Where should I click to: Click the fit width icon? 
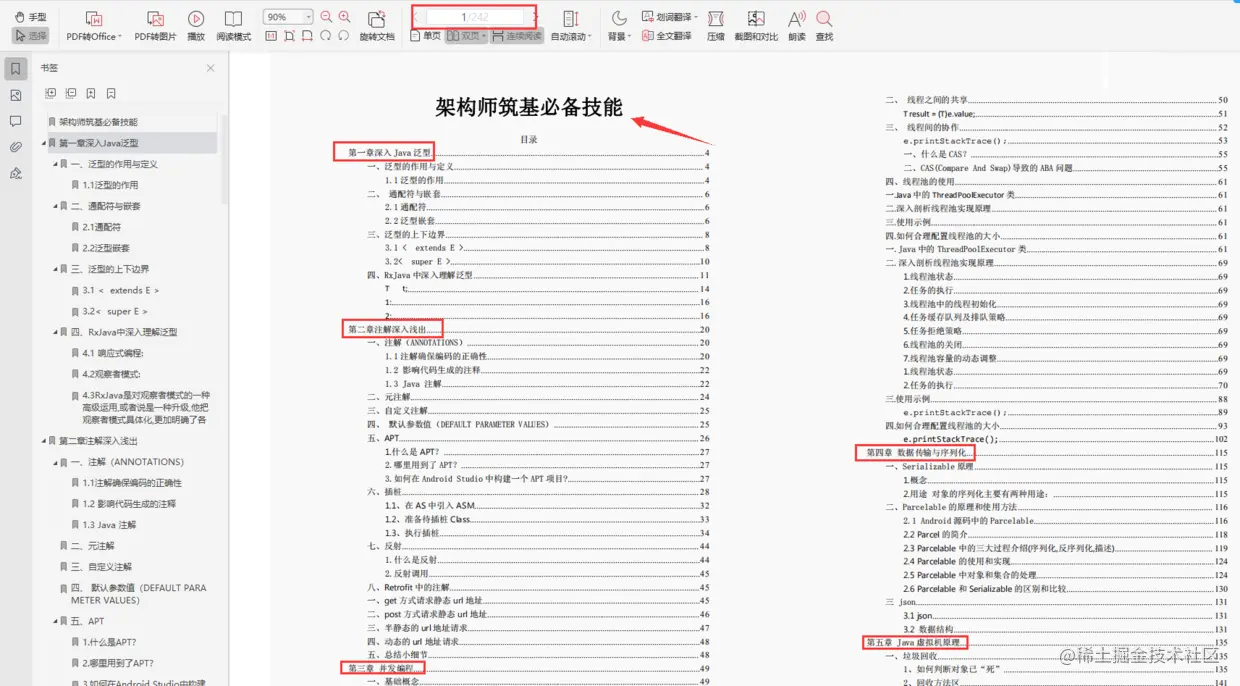point(307,36)
